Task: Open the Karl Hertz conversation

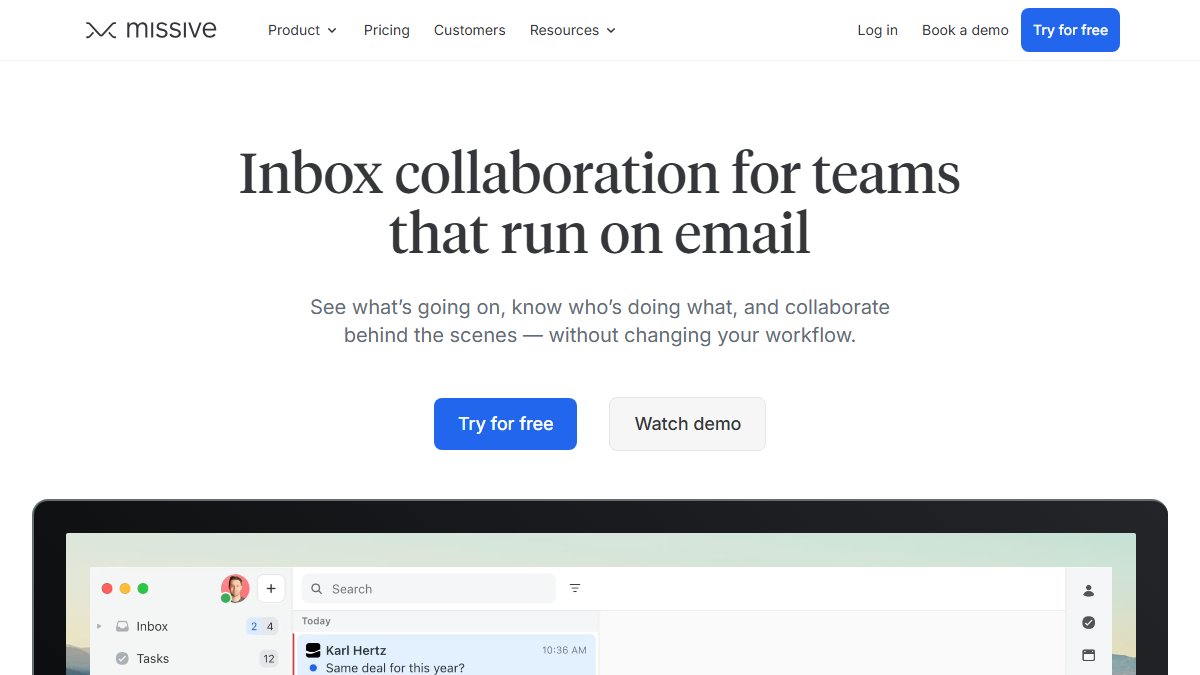Action: pos(446,655)
